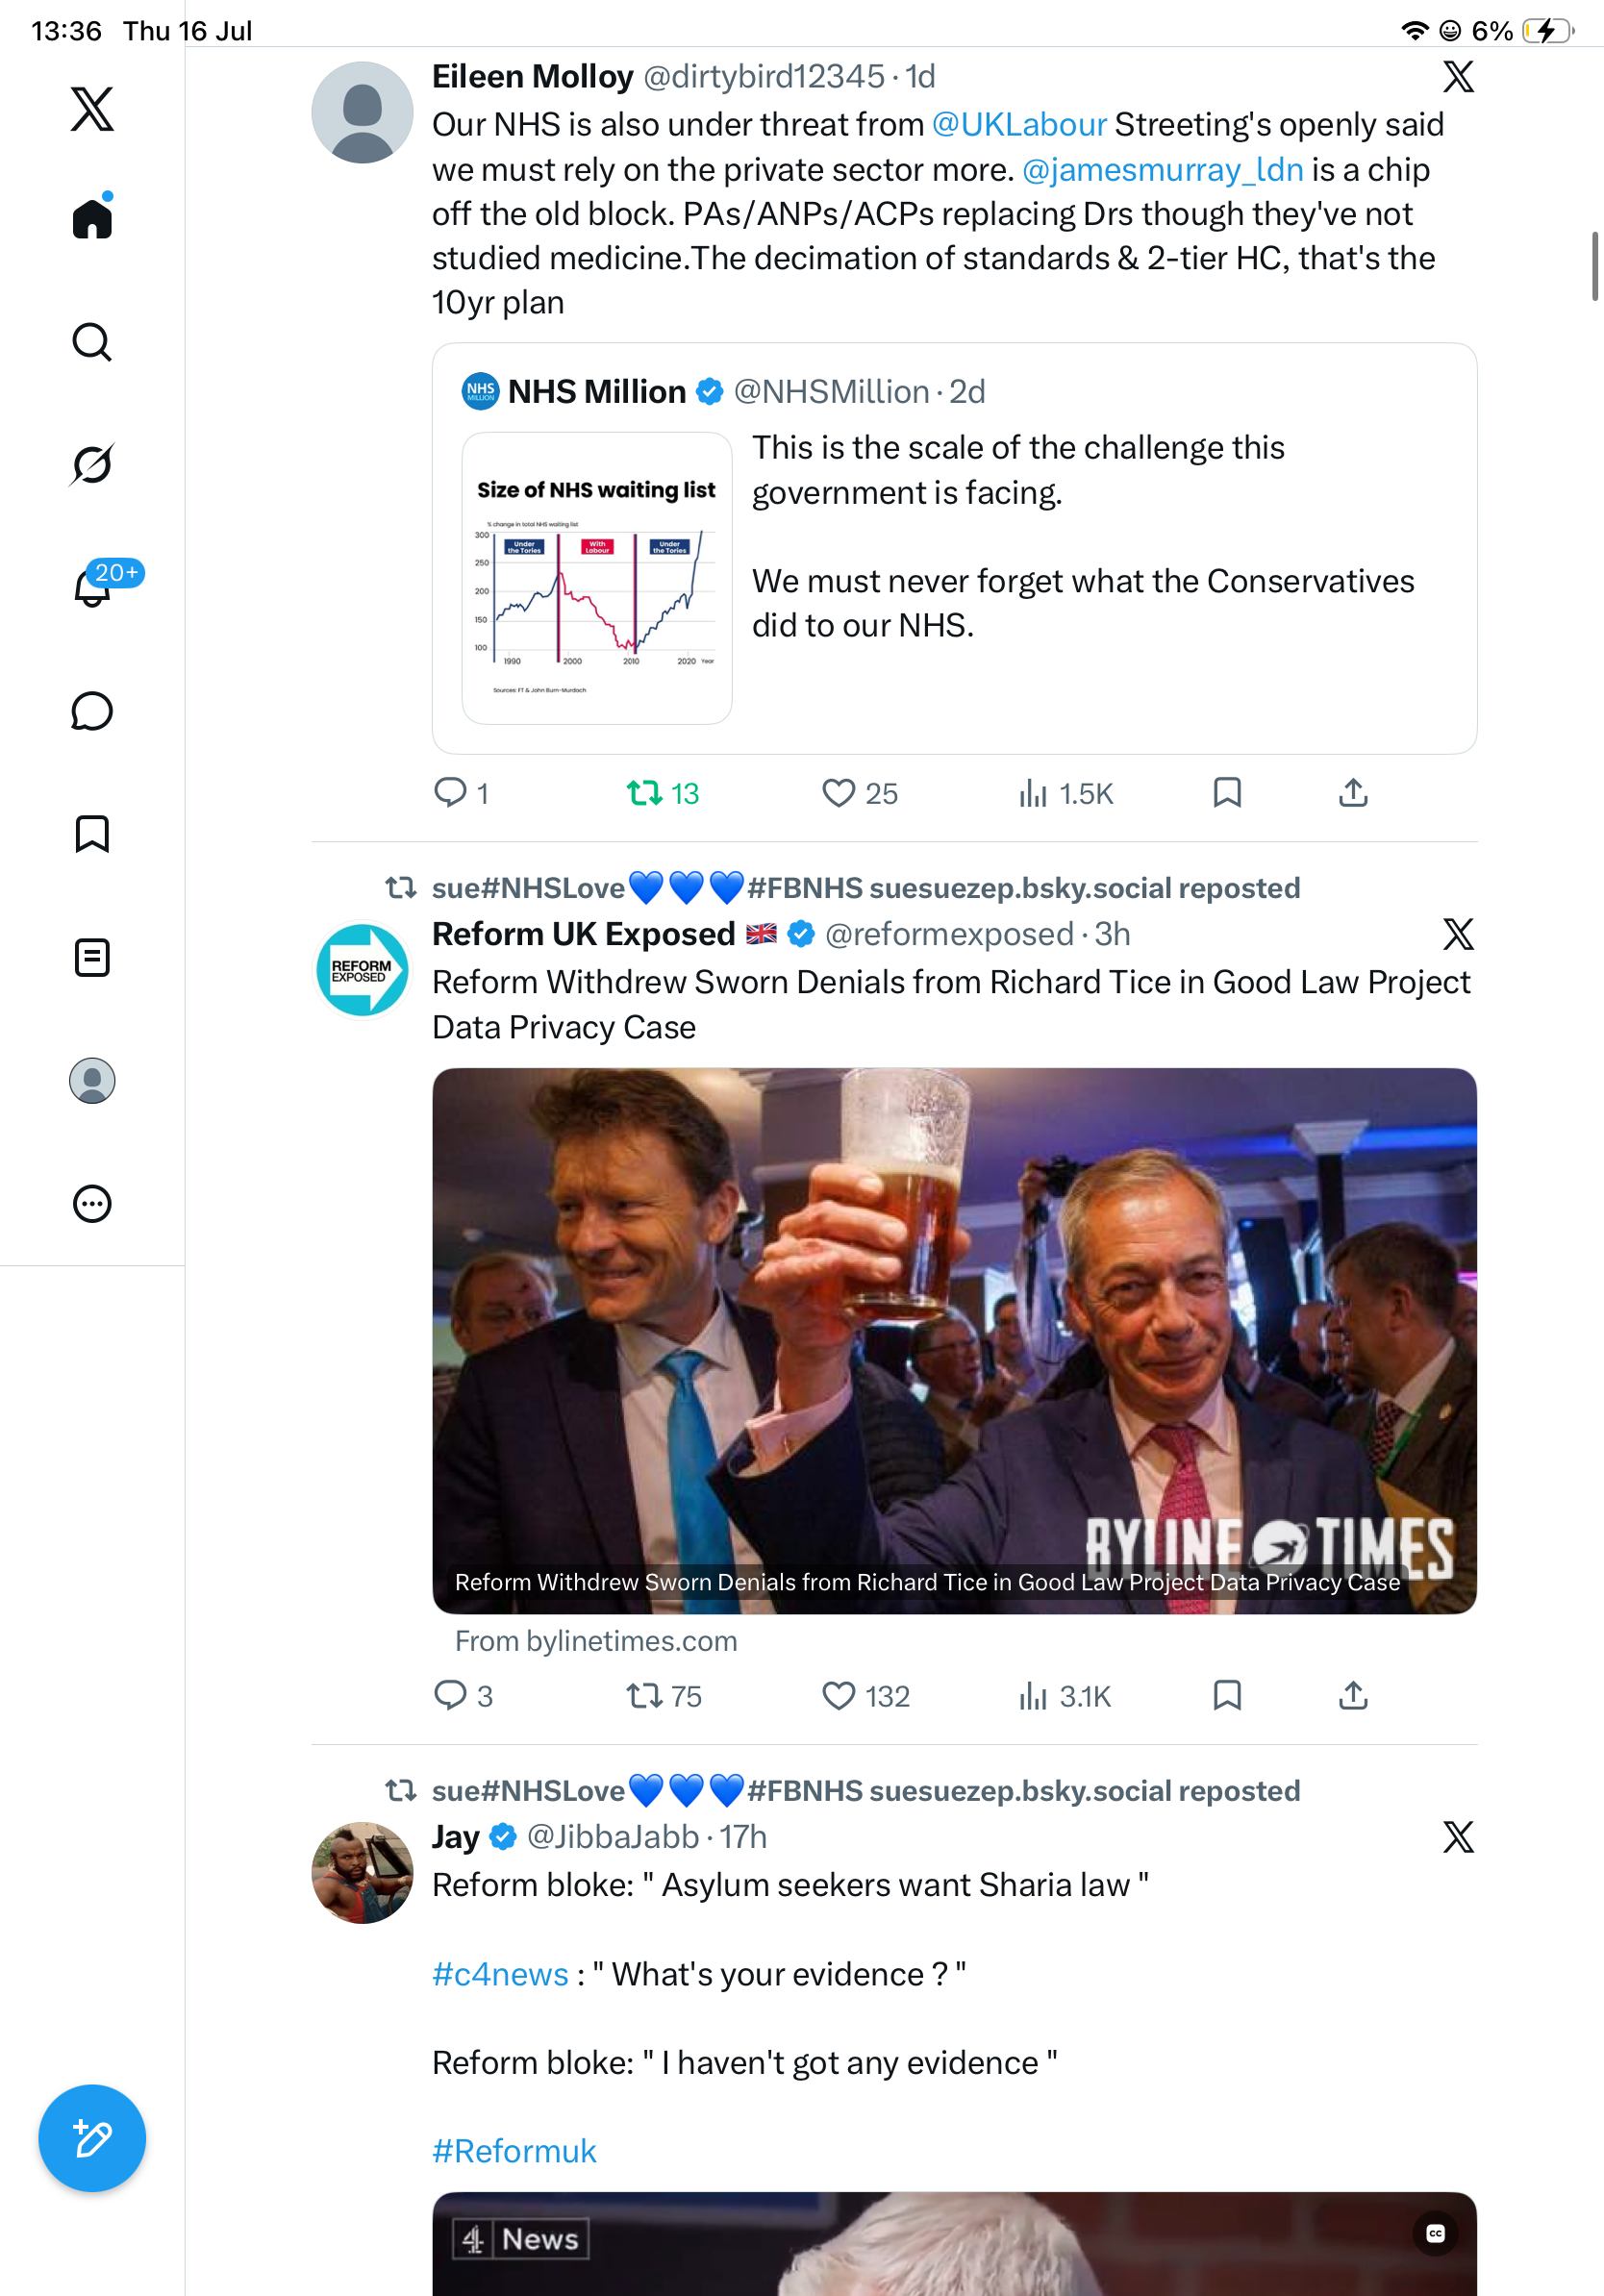Image resolution: width=1604 pixels, height=2296 pixels.
Task: Bookmark Eileen Molloy's post
Action: (1227, 793)
